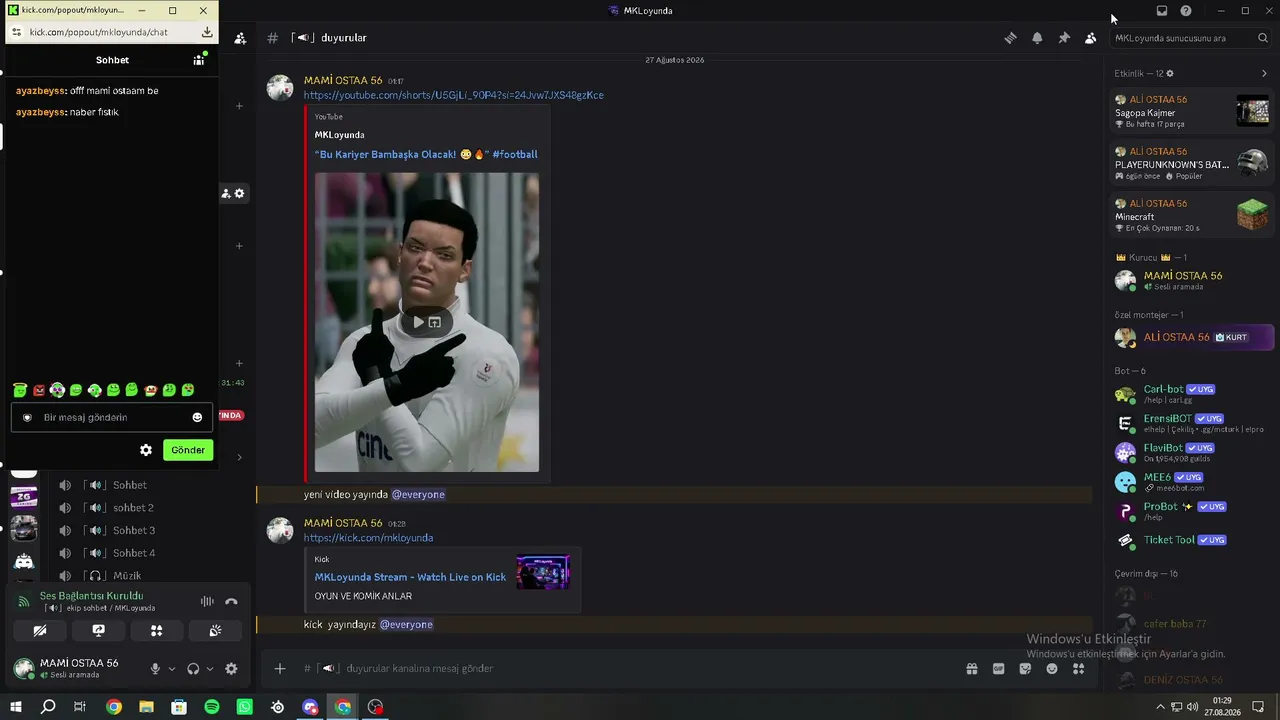Open the sticker picker in the message bar
Viewport: 1280px width, 720px height.
[x=1025, y=669]
